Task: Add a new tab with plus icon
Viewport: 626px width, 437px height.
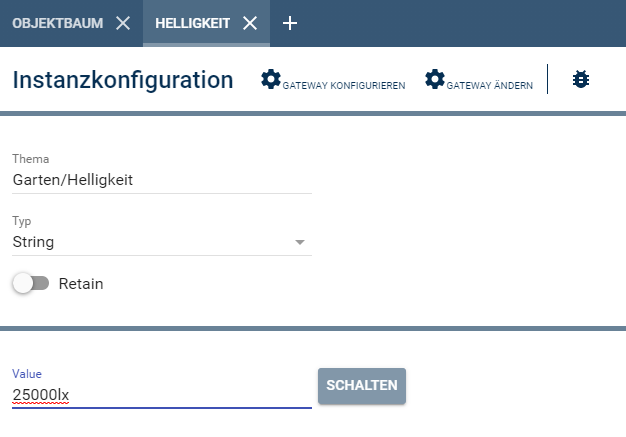Action: tap(290, 23)
